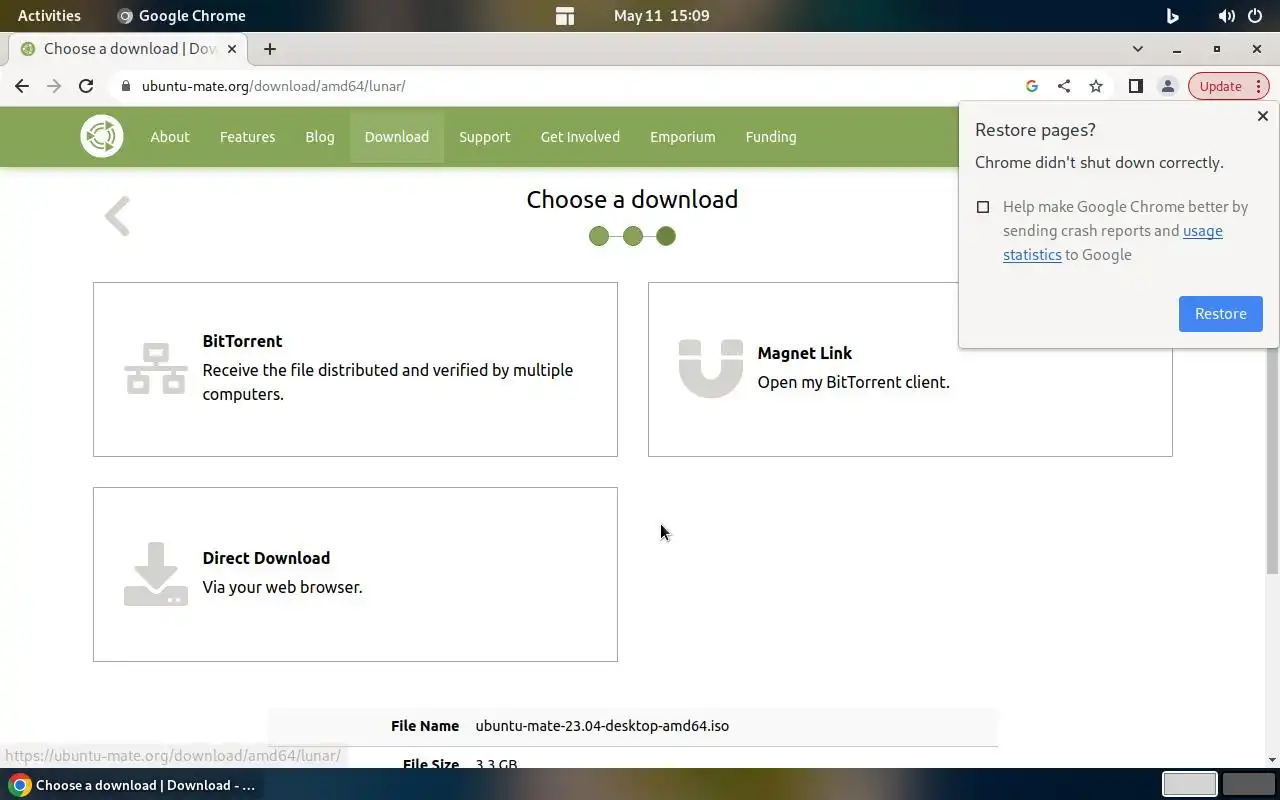
Task: Go back with browser back arrow
Action: pos(22,86)
